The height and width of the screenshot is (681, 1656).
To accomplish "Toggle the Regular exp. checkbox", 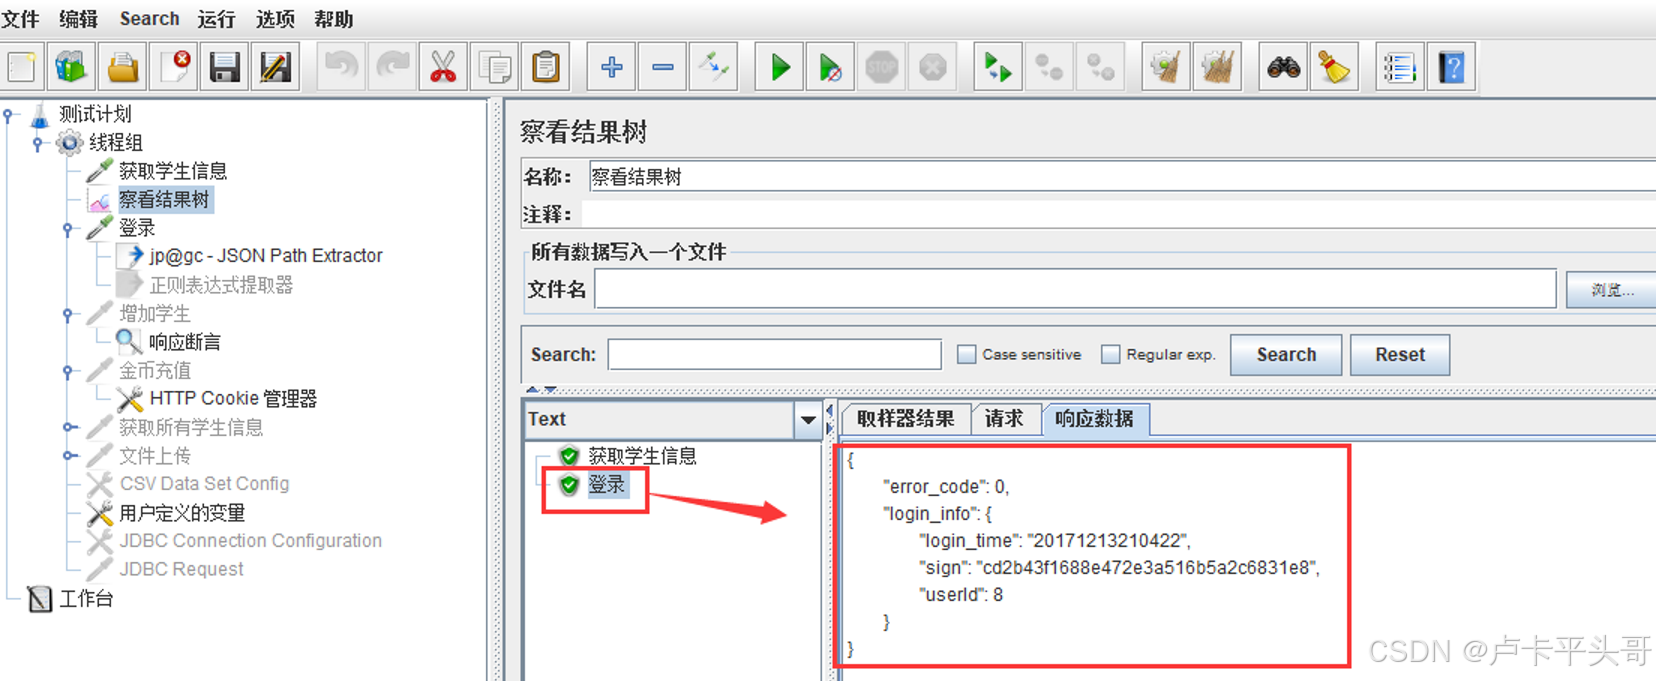I will point(1110,354).
